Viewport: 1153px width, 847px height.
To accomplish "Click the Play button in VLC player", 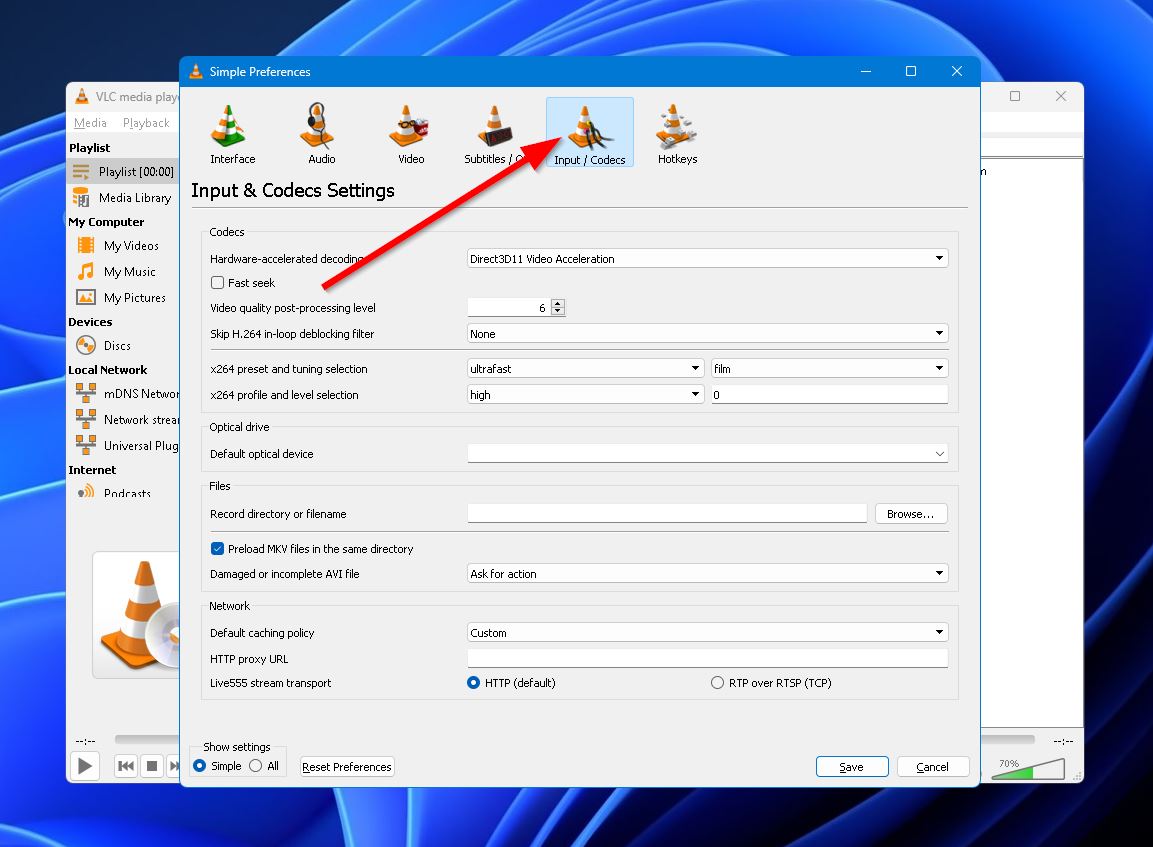I will 85,766.
